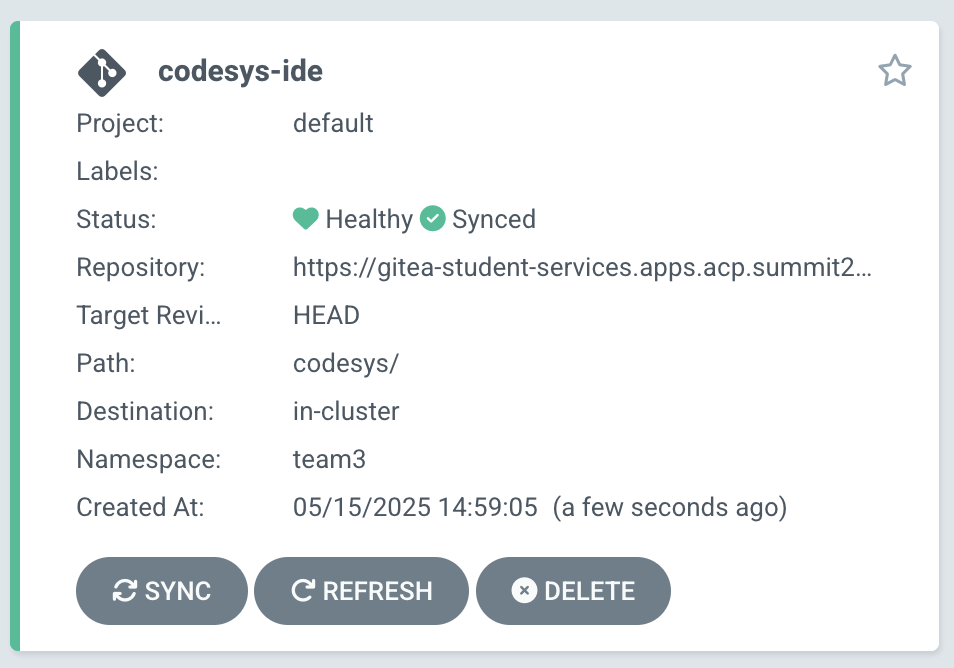Mark codesys-ide as favorite with star
This screenshot has height=668, width=954.
[894, 71]
